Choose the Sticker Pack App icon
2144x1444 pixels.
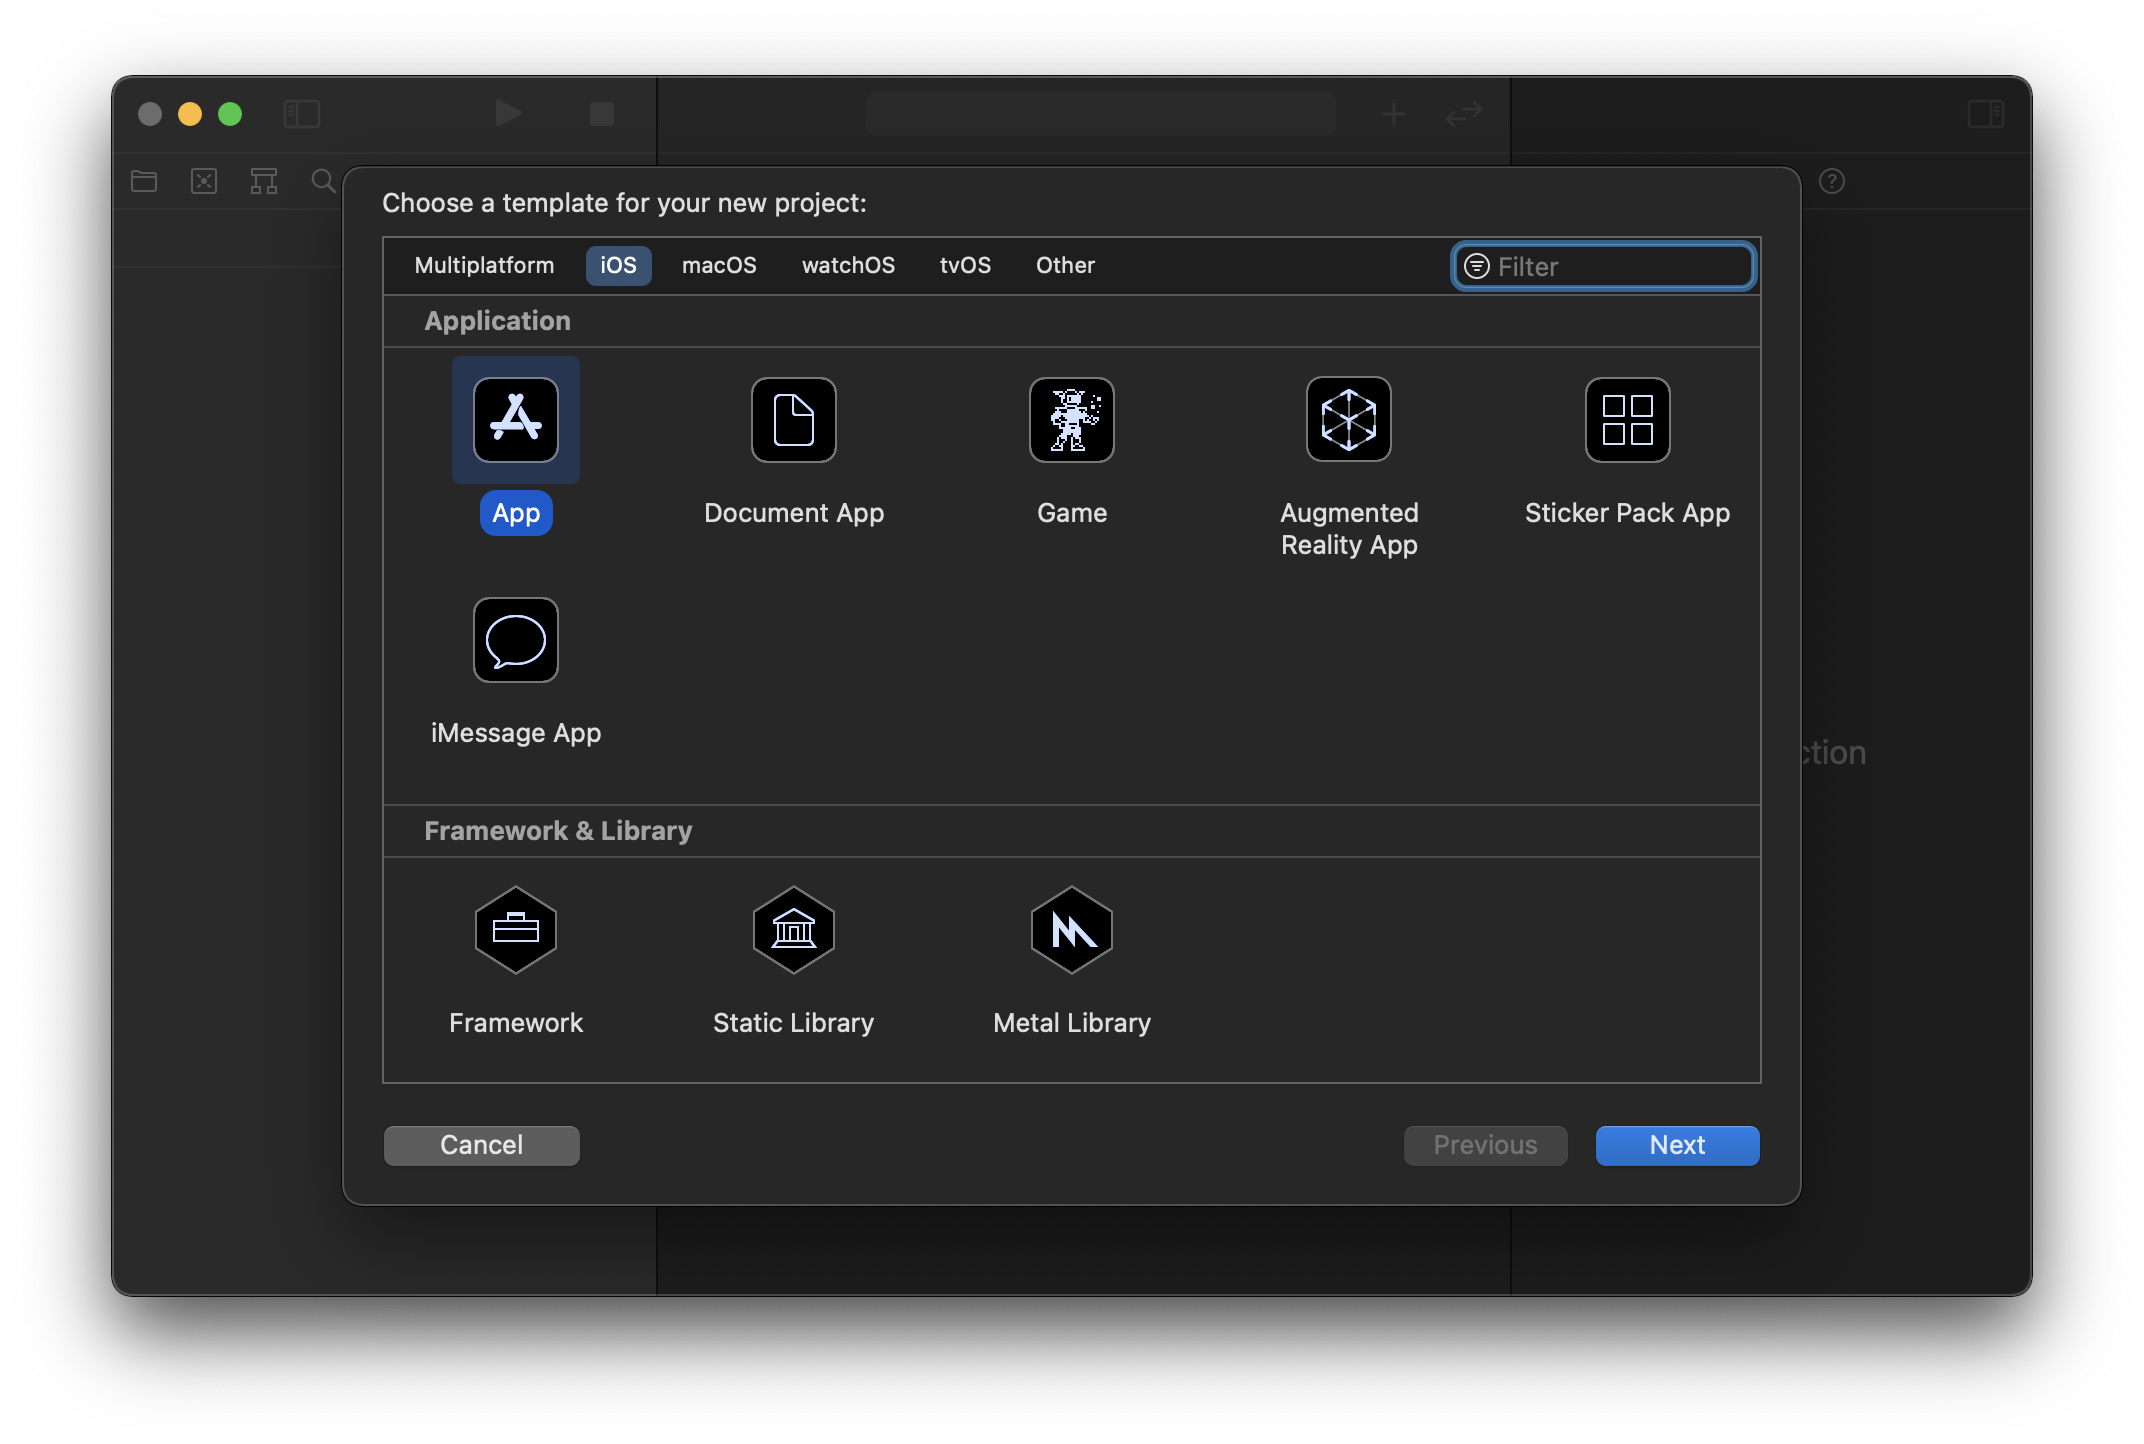pos(1628,420)
